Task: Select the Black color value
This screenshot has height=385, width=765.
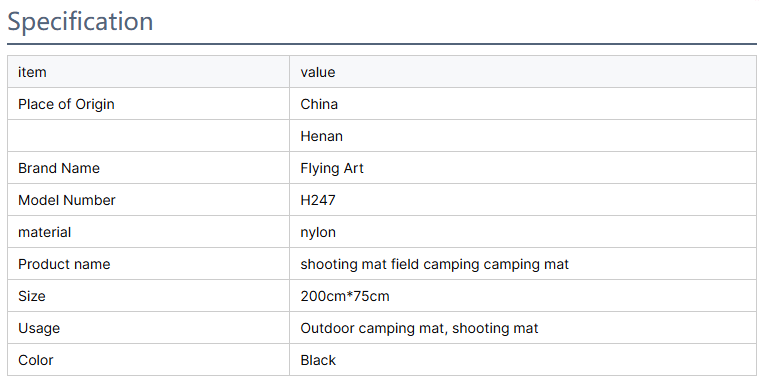Action: (x=318, y=360)
